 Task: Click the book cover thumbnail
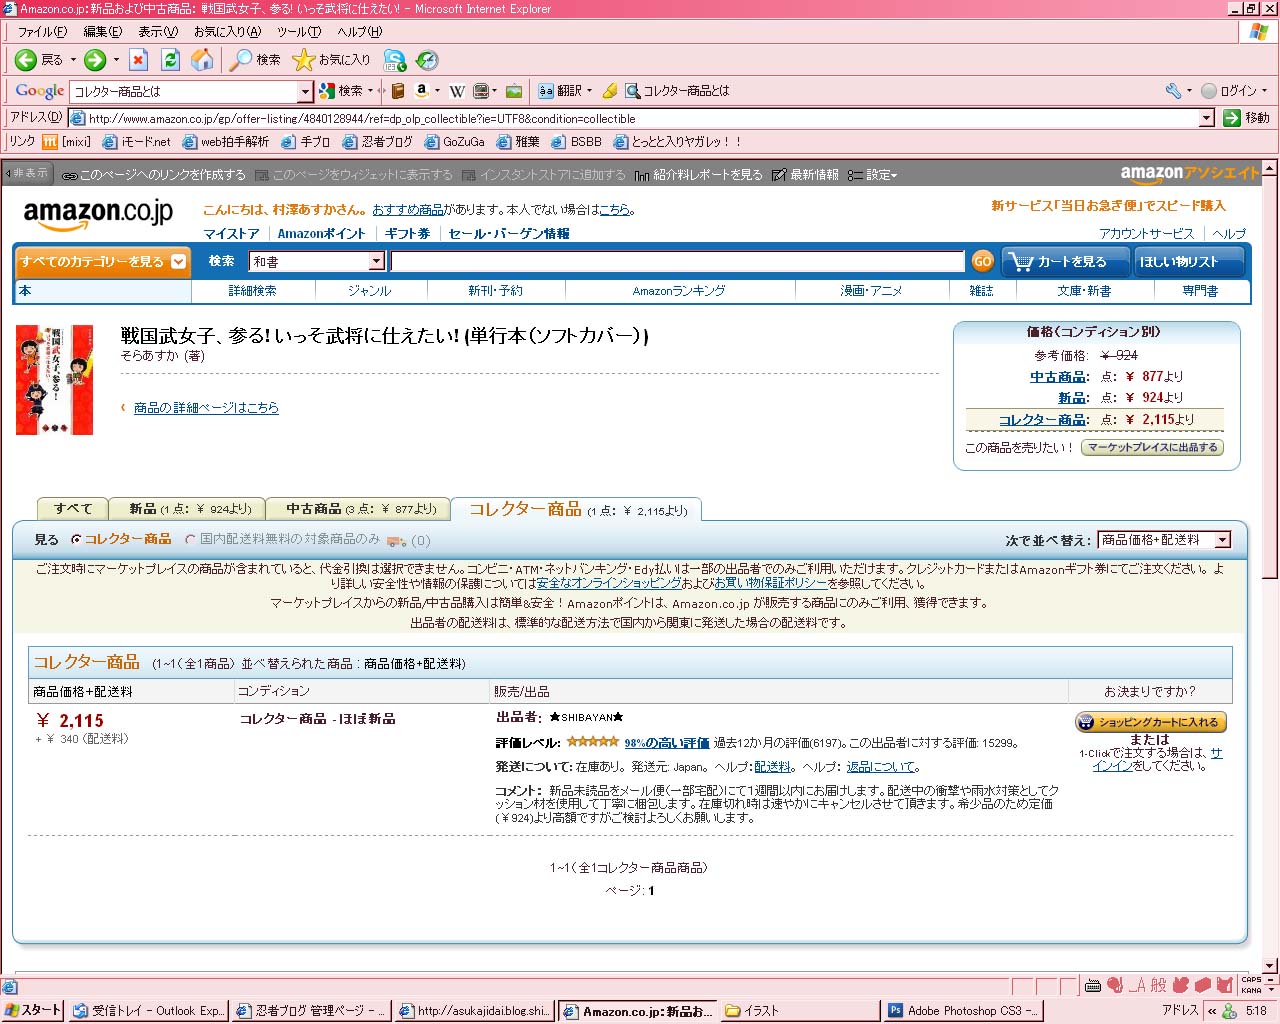(x=55, y=379)
